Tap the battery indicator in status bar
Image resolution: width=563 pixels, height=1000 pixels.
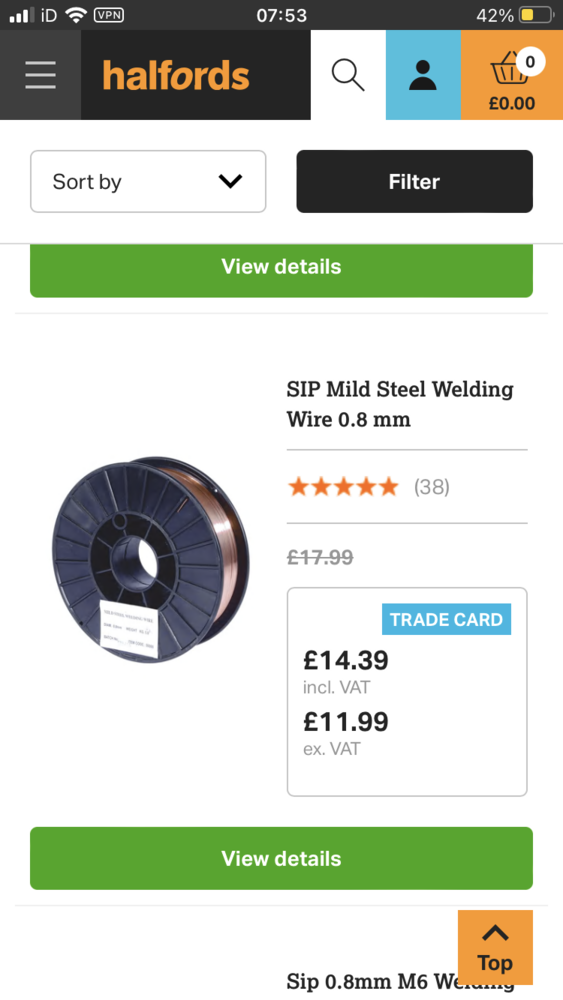tap(536, 15)
